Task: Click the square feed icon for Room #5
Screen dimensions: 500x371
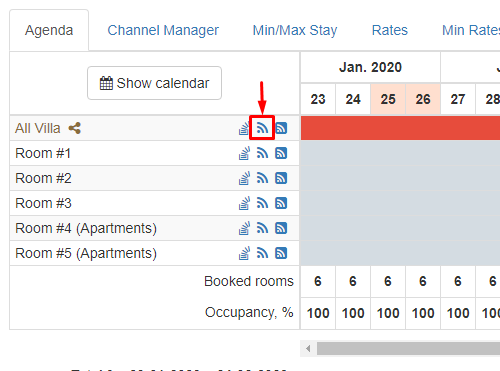Action: pyautogui.click(x=281, y=253)
